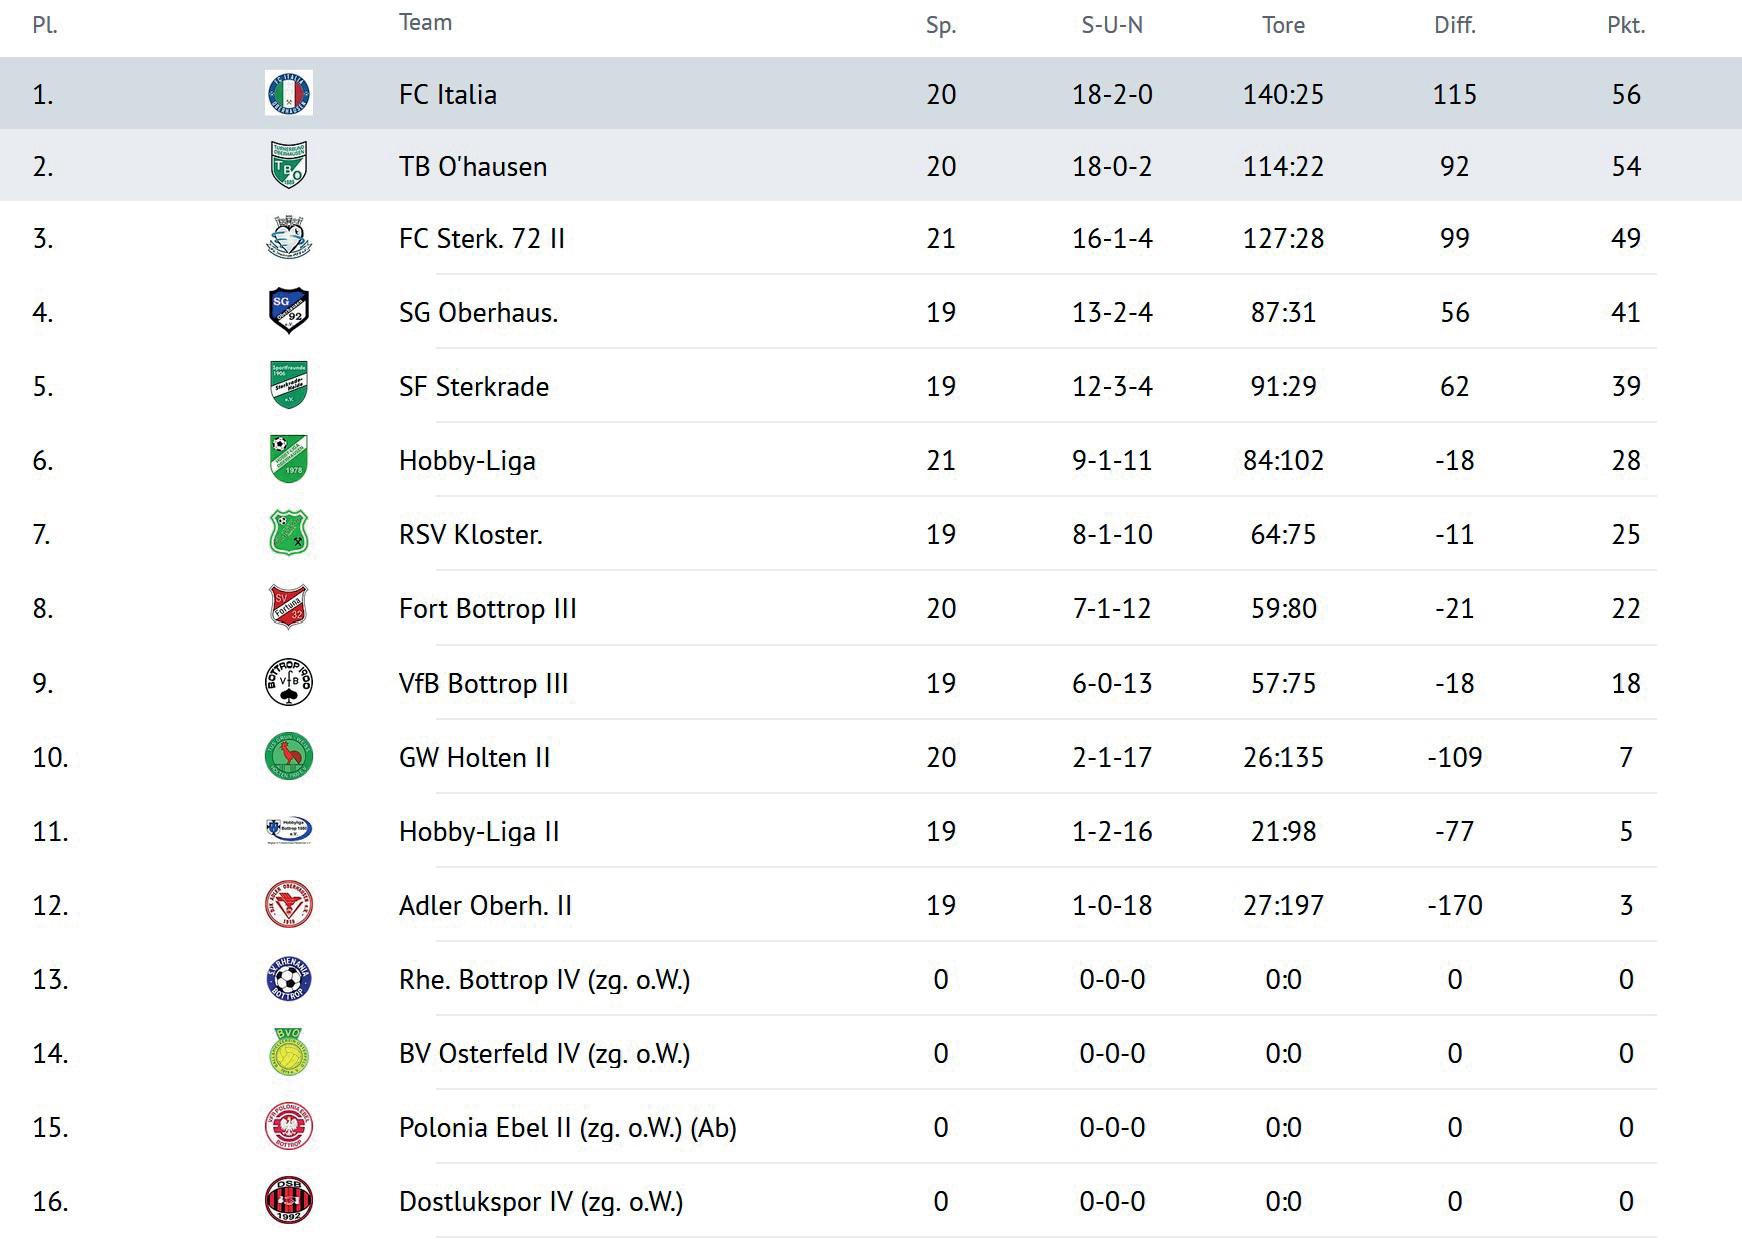
Task: Open the RSV Kloster. team link
Action: [470, 534]
